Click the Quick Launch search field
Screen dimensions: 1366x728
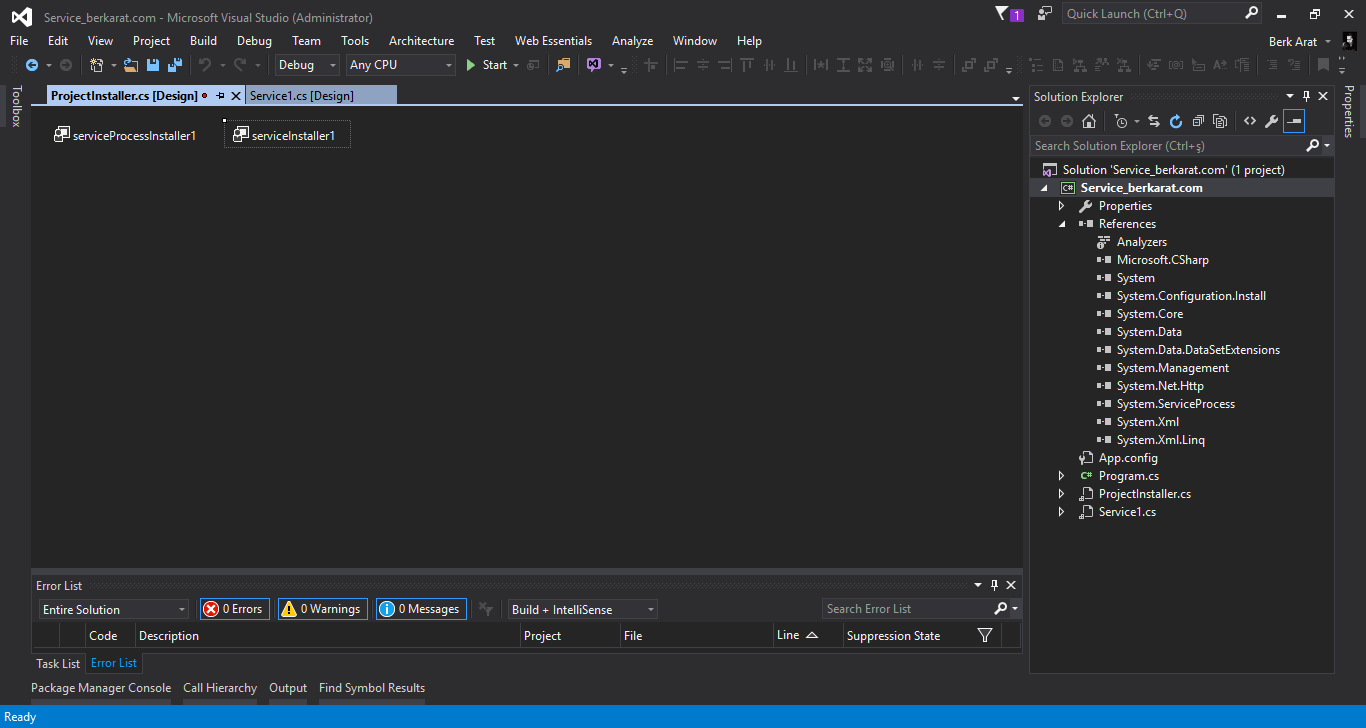point(1153,14)
